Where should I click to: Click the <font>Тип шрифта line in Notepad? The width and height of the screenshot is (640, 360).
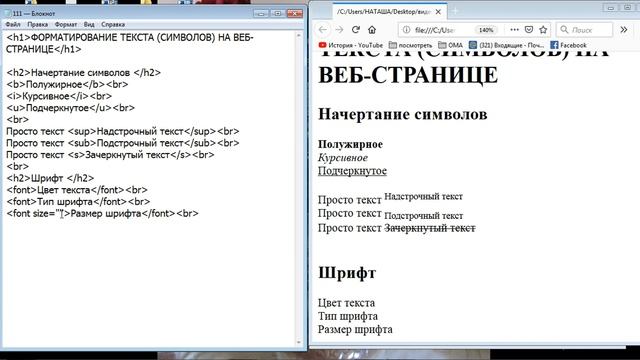[x=78, y=202]
